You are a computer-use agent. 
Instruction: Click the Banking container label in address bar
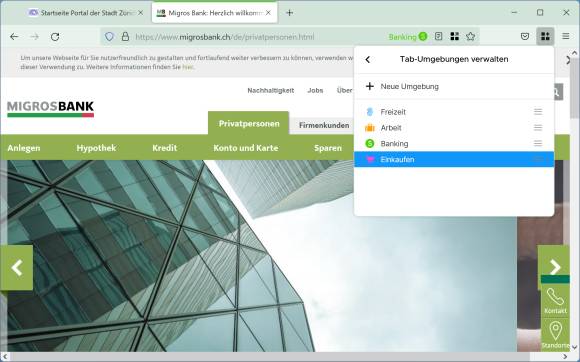[407, 37]
